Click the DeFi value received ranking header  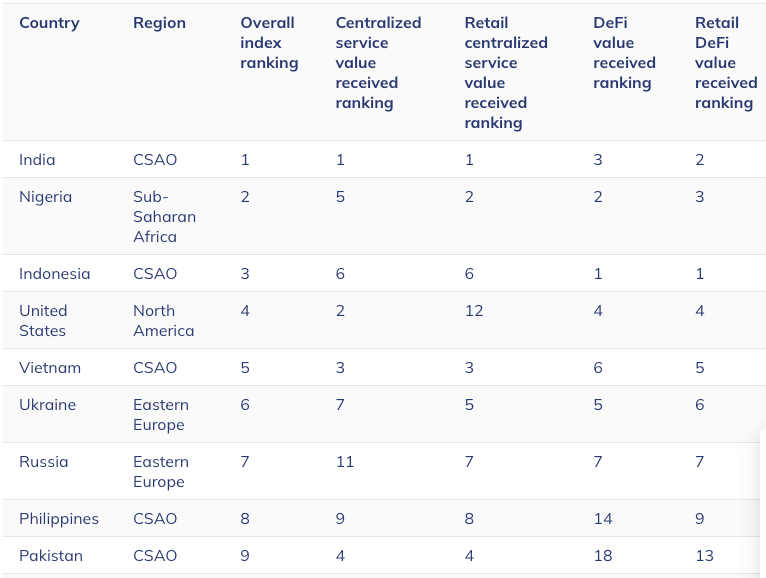[624, 53]
